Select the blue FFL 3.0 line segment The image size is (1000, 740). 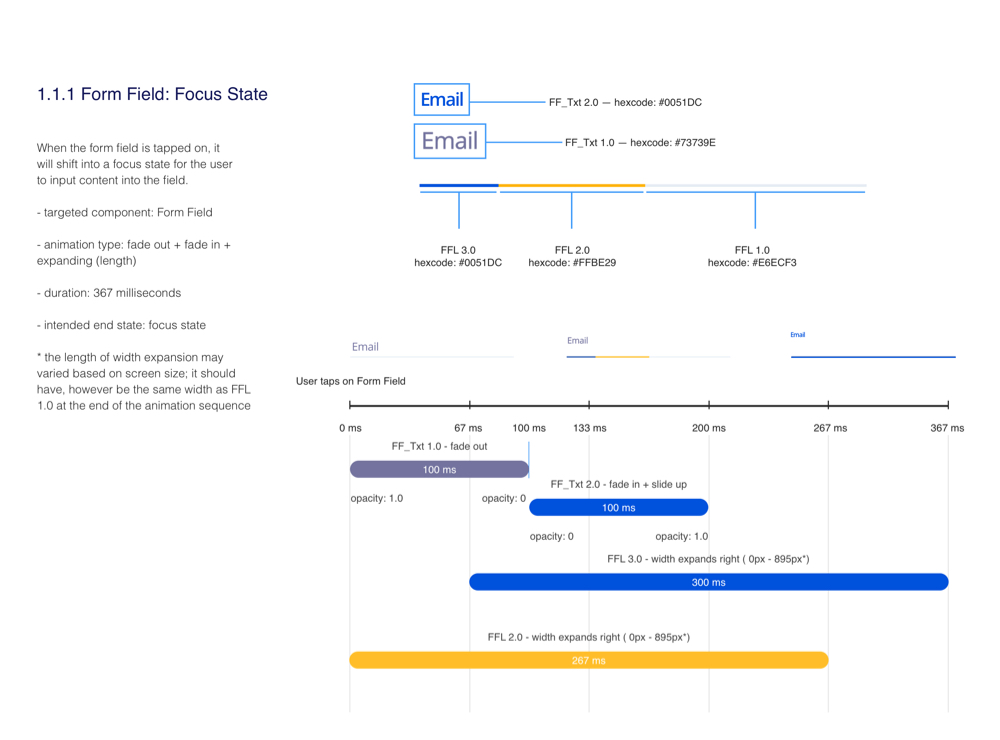click(x=459, y=185)
